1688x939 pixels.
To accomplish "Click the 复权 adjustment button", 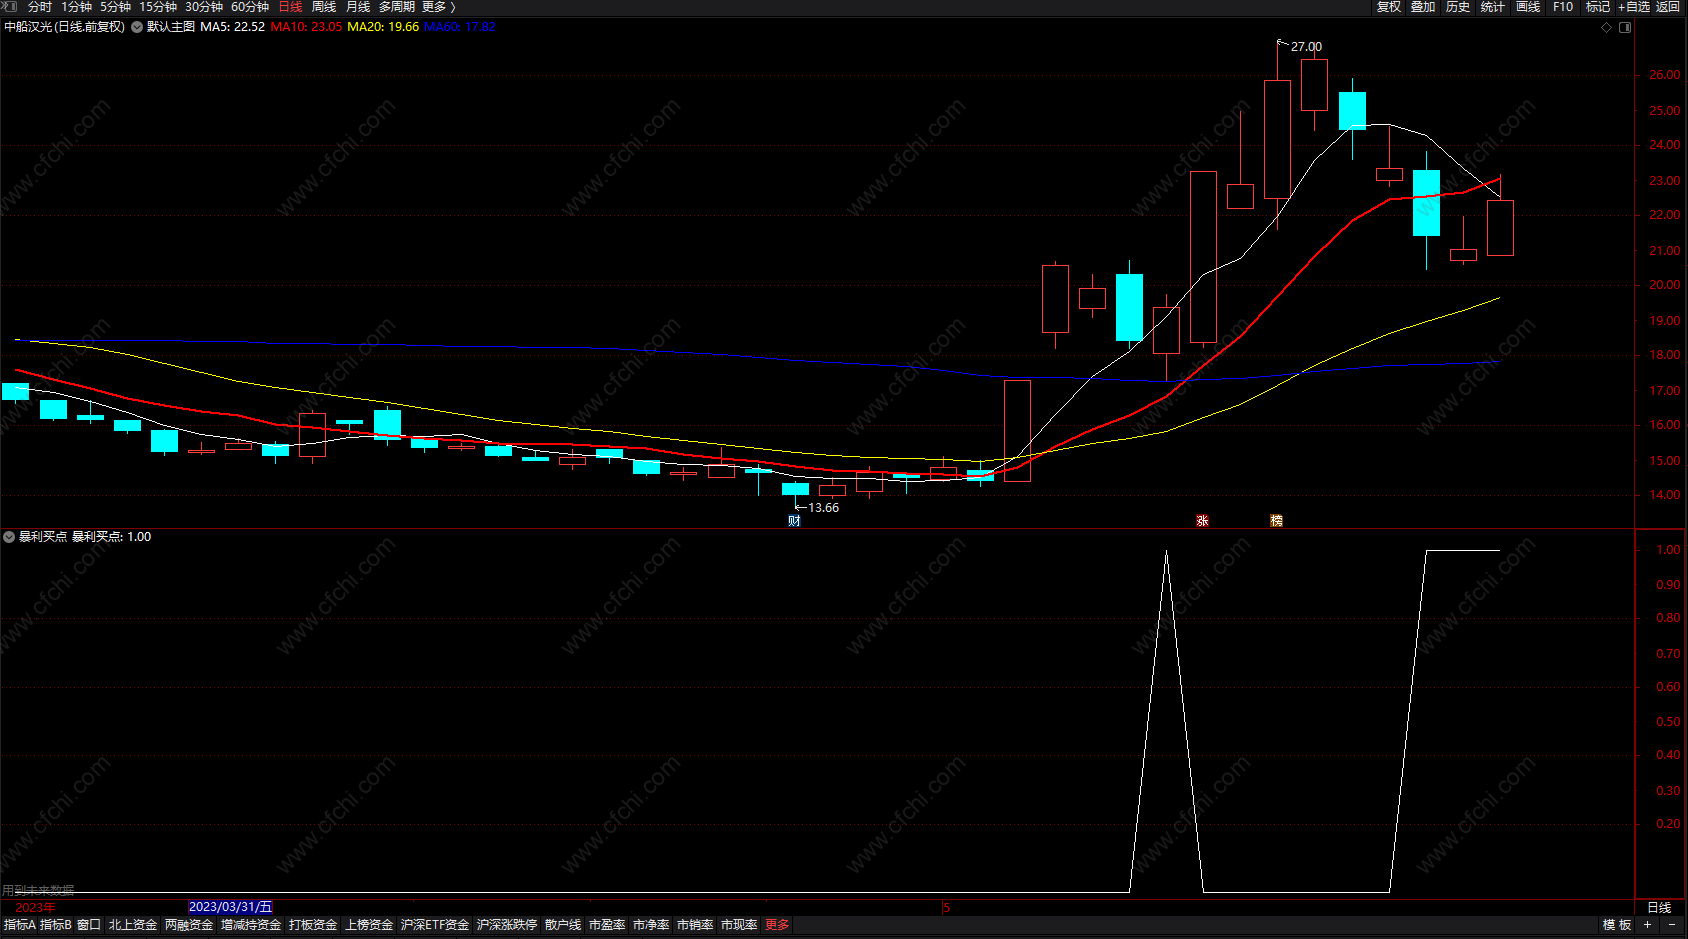I will 1389,7.
